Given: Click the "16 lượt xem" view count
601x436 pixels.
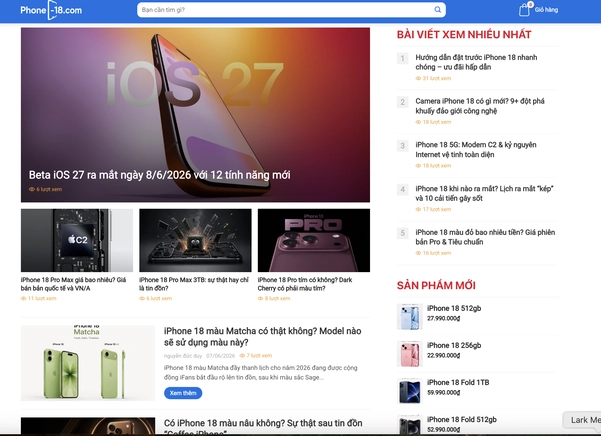Looking at the screenshot, I should [x=434, y=253].
